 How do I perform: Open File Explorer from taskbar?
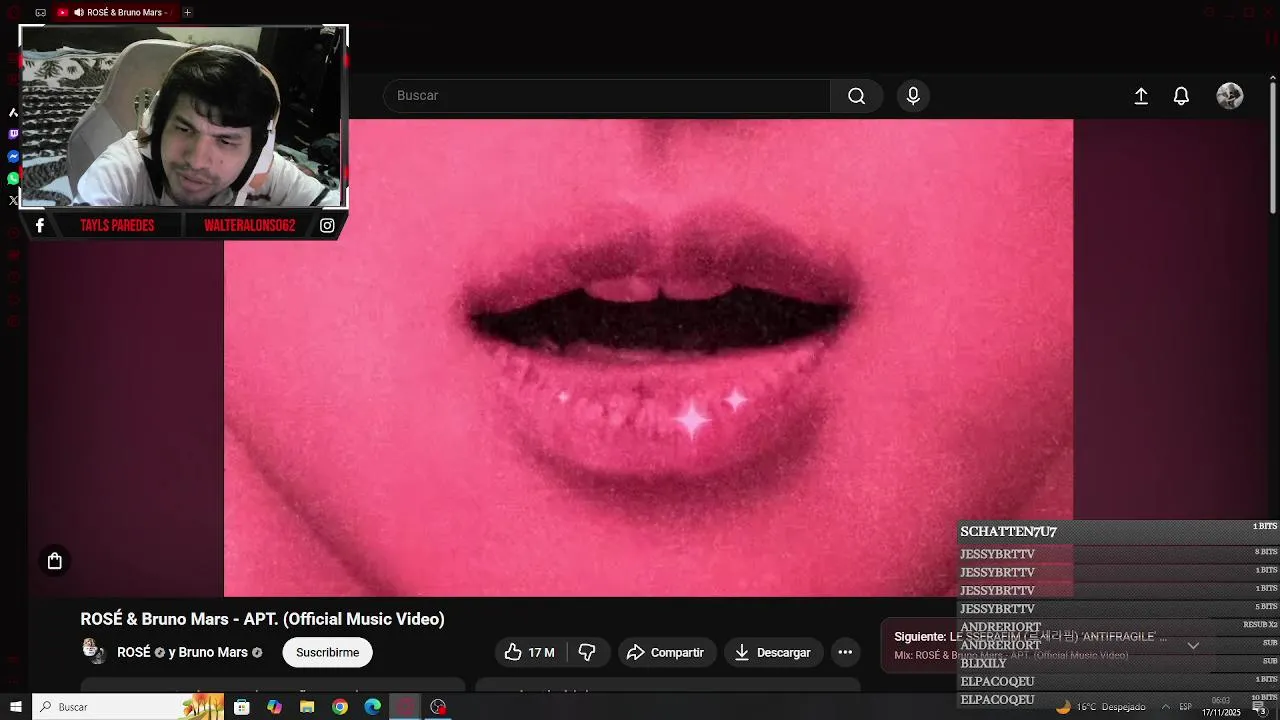click(x=307, y=707)
